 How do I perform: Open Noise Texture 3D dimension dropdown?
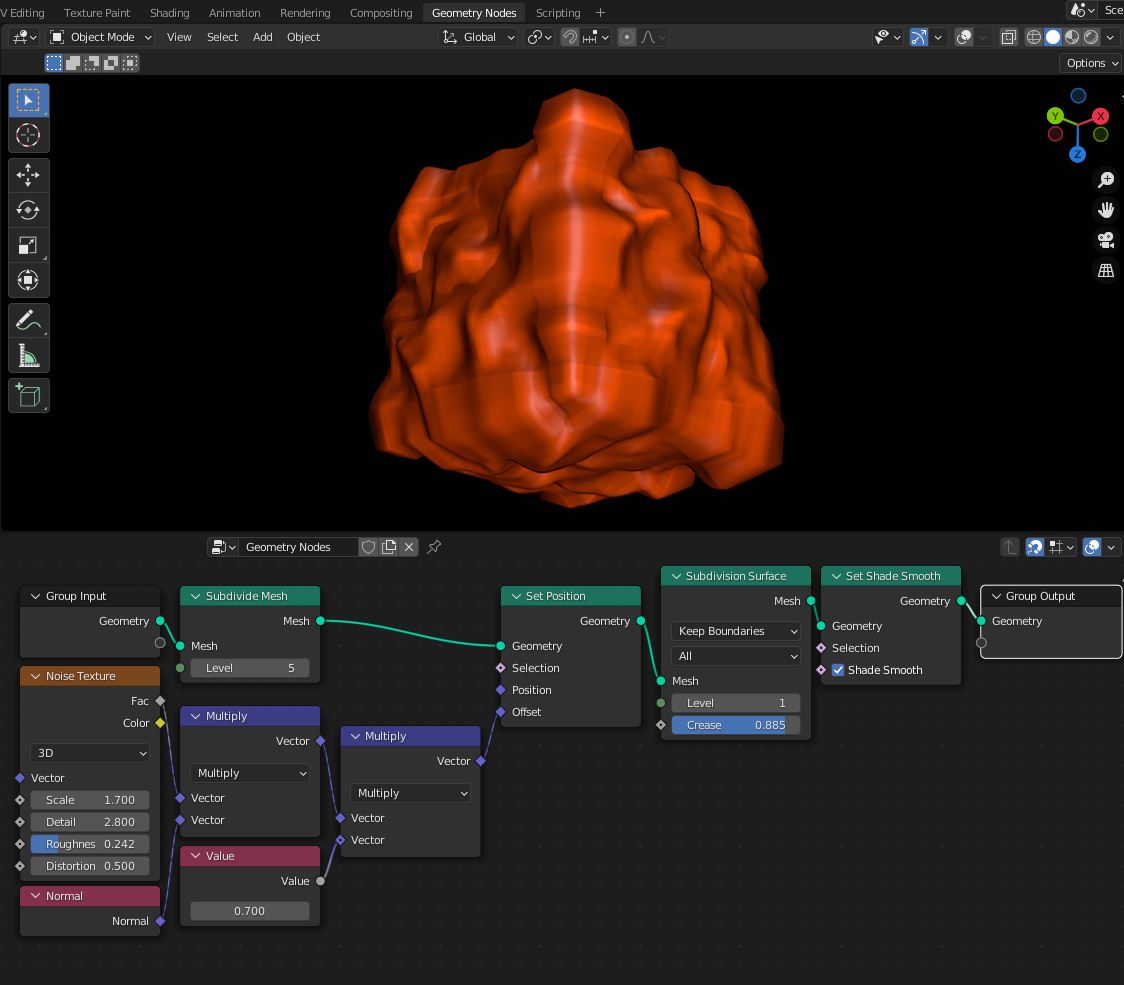pos(89,753)
